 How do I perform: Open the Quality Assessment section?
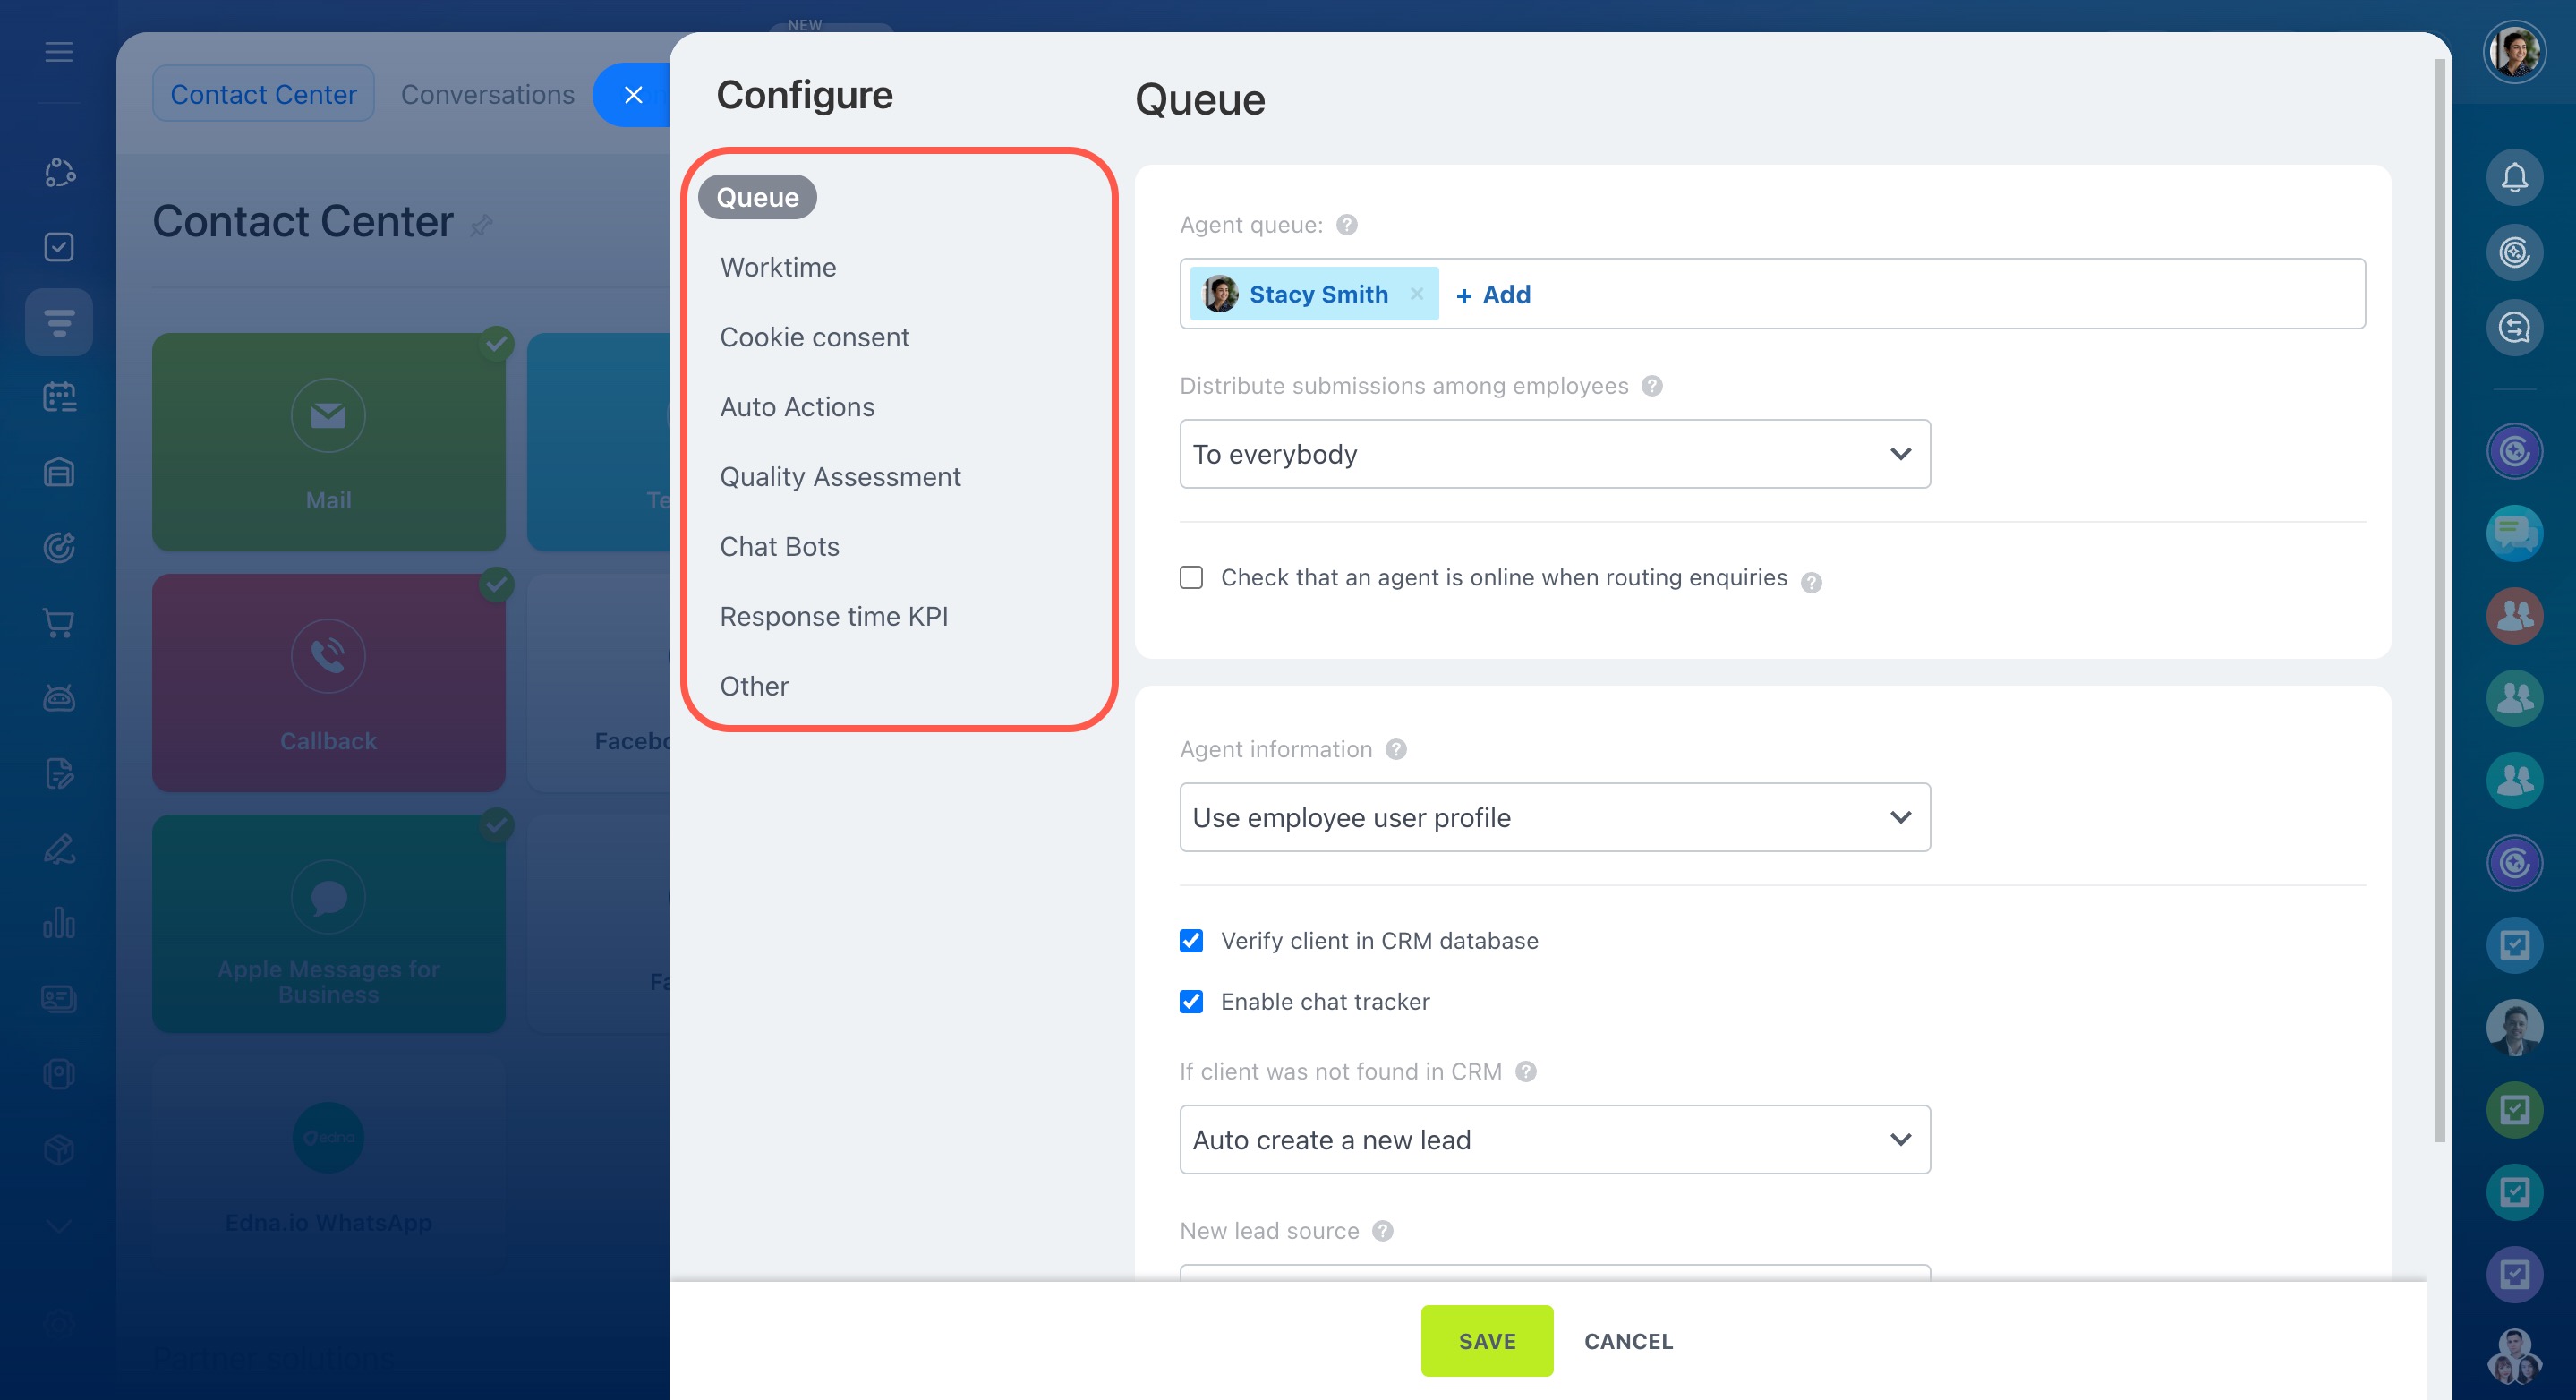[840, 477]
